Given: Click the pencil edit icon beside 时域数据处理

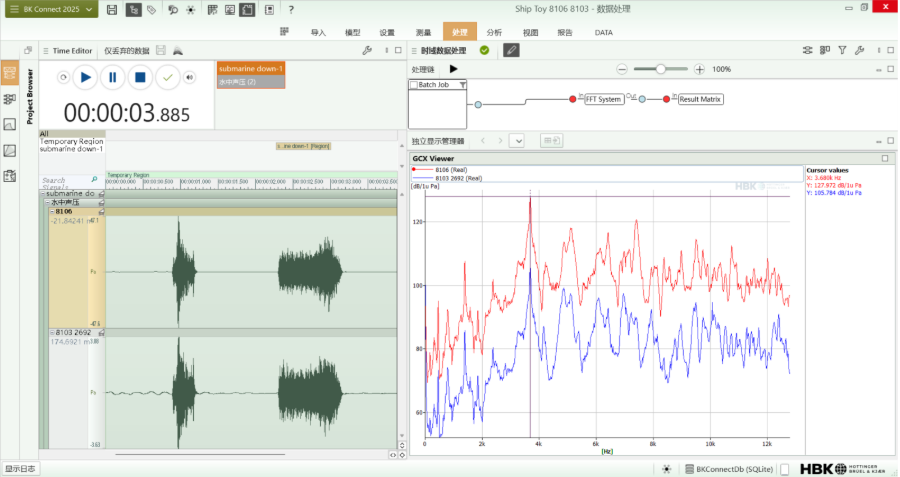Looking at the screenshot, I should click(x=511, y=50).
